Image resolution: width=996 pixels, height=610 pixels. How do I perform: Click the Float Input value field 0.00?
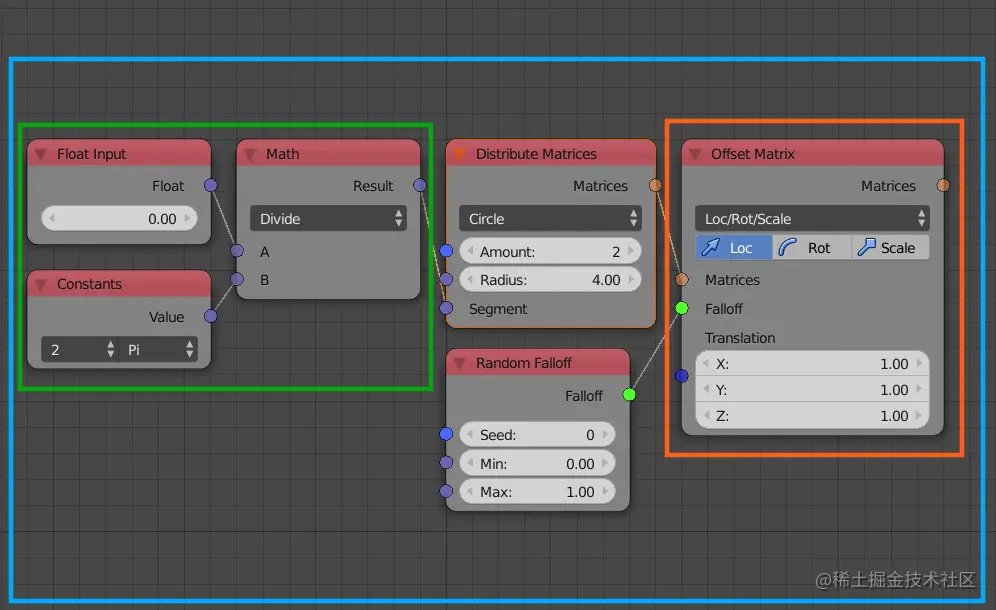pyautogui.click(x=119, y=219)
